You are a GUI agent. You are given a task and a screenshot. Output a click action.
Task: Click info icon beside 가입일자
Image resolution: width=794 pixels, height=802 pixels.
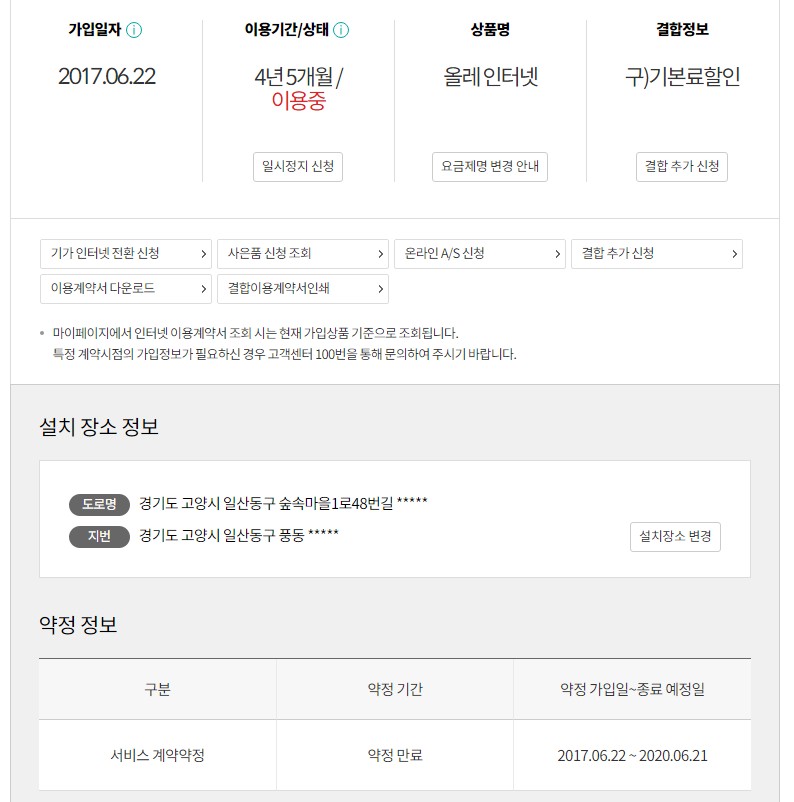pos(134,30)
